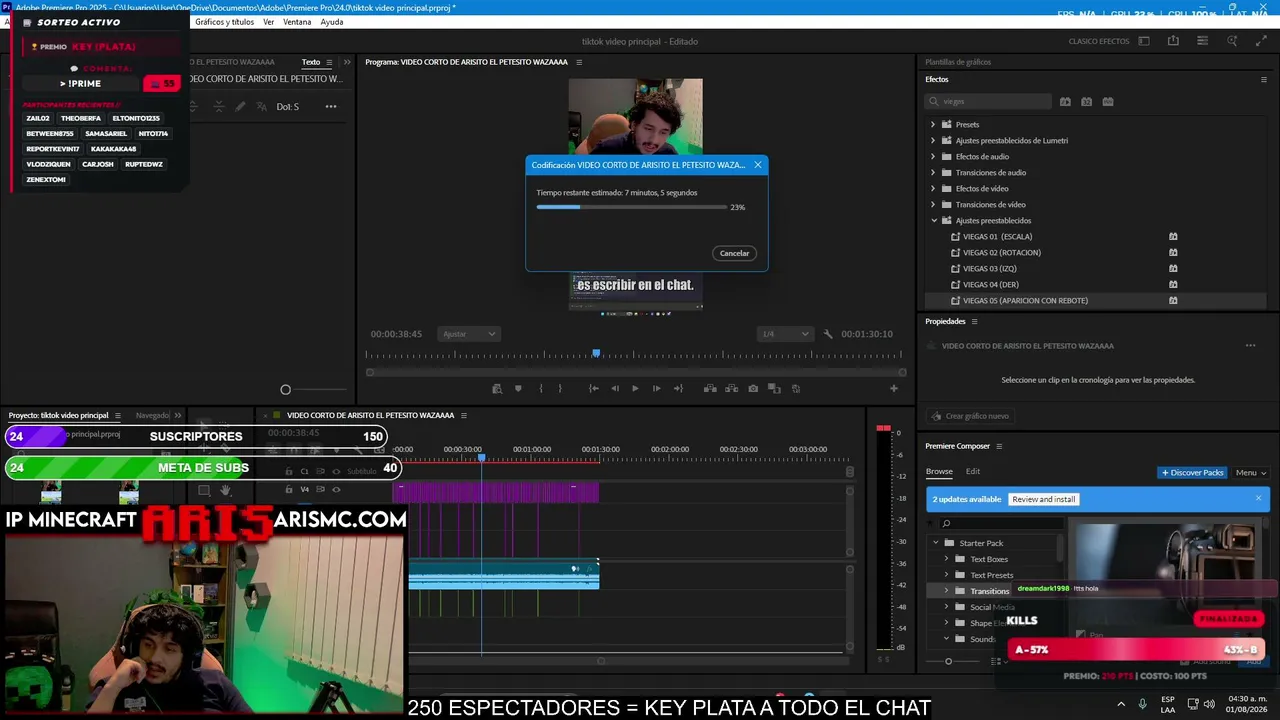Click more options in the Propiedades panel
The height and width of the screenshot is (720, 1280).
(x=1250, y=346)
